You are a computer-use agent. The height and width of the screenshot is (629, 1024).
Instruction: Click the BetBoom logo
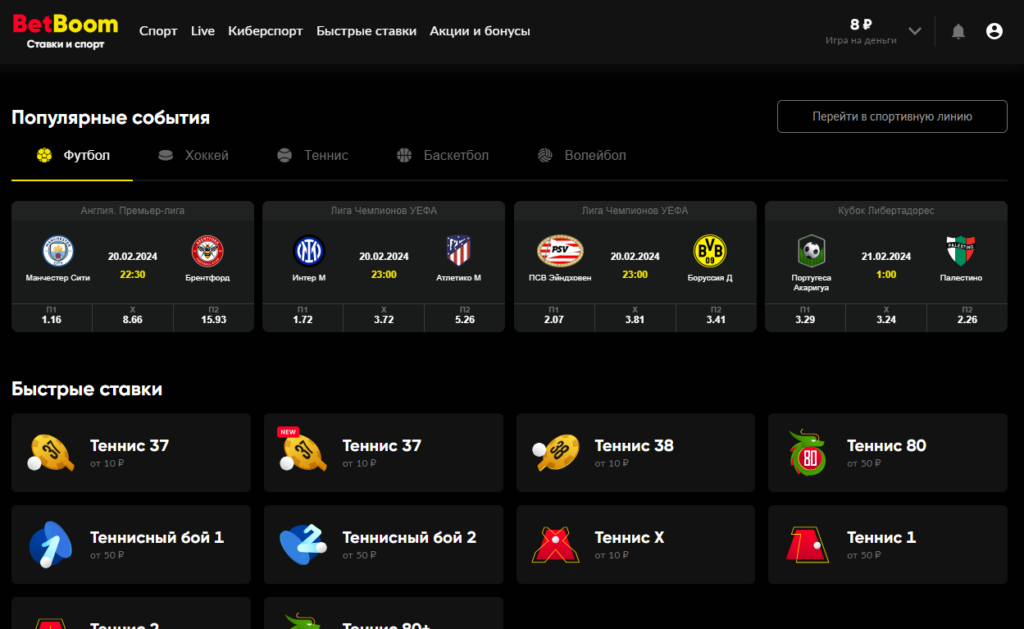click(65, 31)
